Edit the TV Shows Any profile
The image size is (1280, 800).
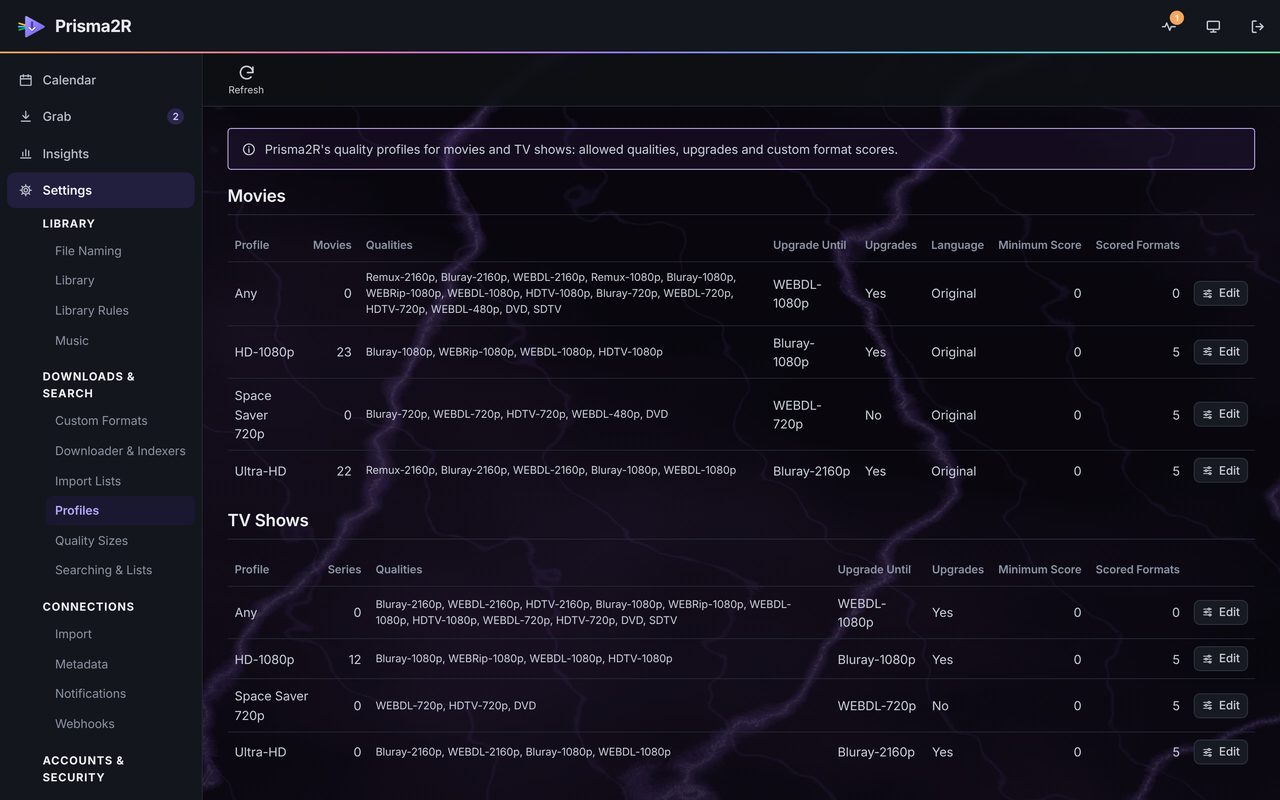(1220, 612)
